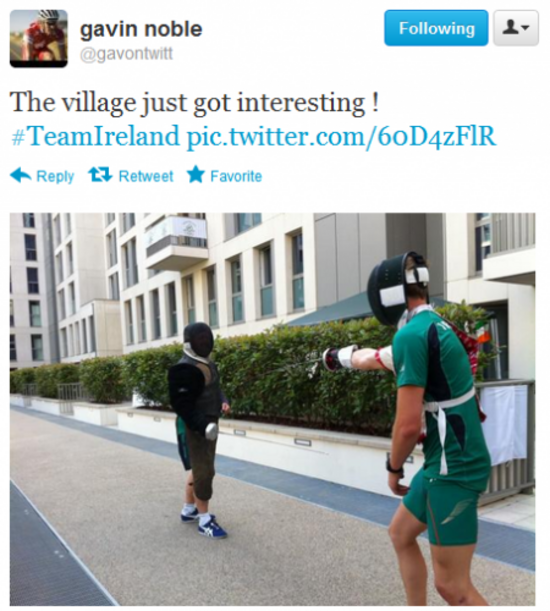Open the pic.twitter.com/60D4zFlR link
Viewport: 550px width, 611px height.
coord(341,137)
